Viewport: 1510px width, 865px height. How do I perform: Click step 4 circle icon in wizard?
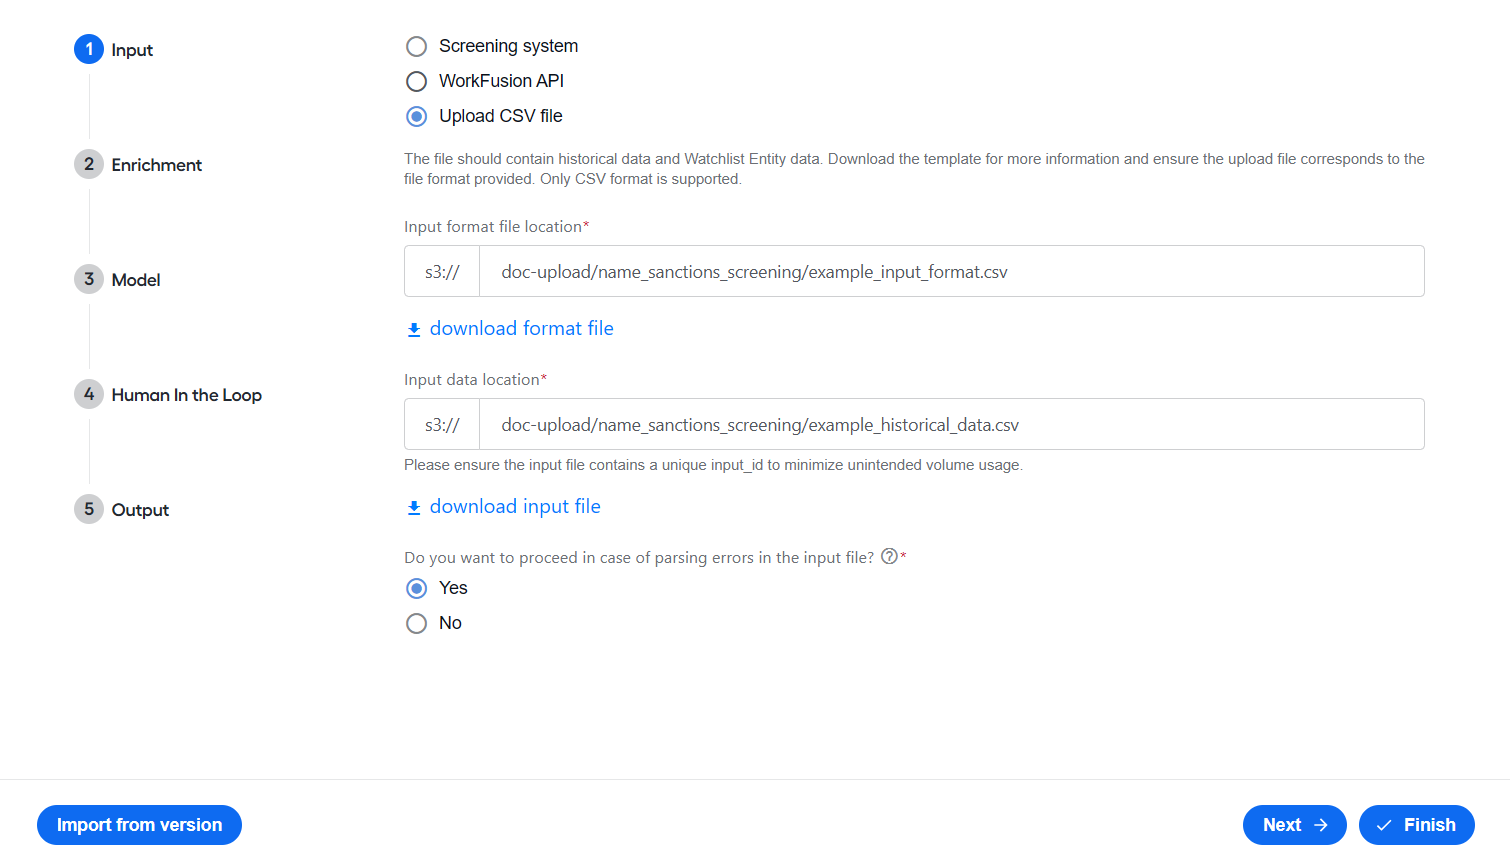click(x=89, y=394)
